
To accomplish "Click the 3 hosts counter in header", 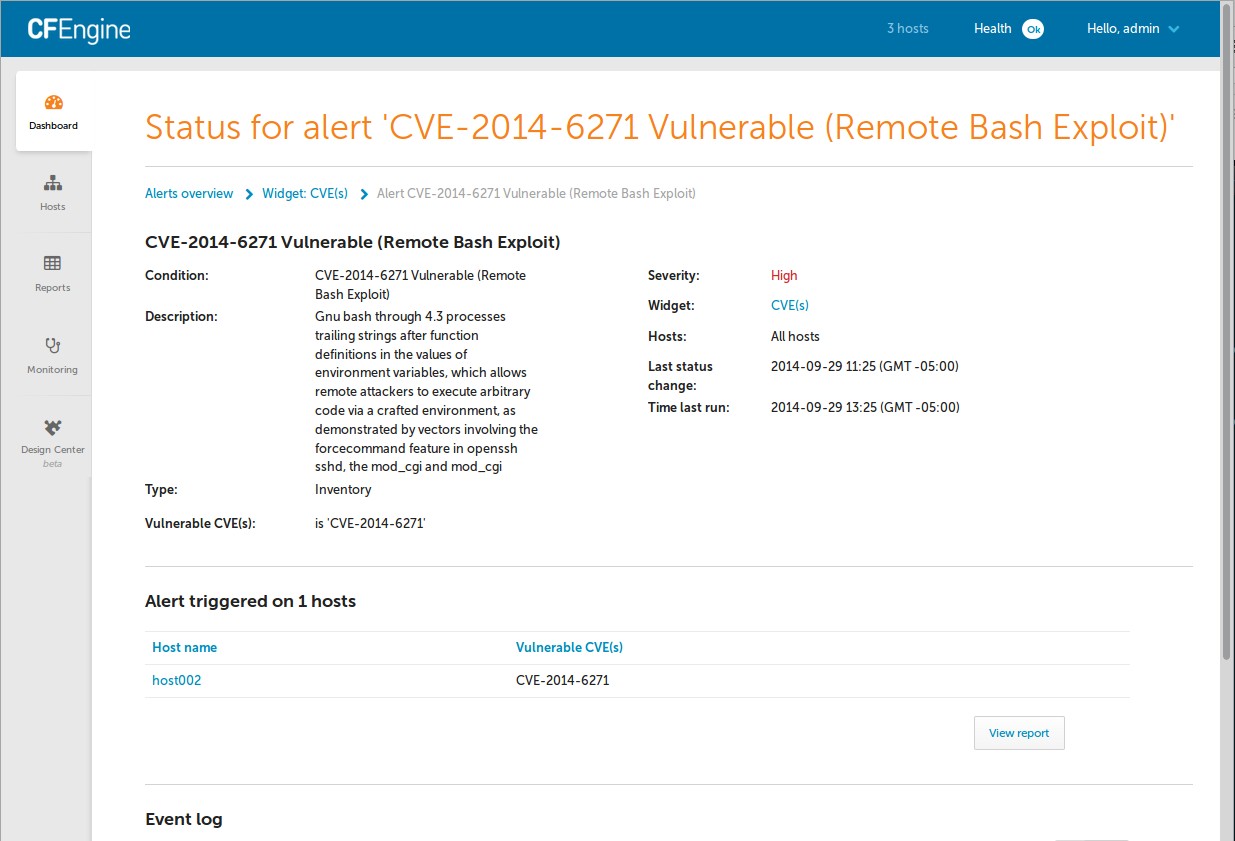I will pos(907,29).
